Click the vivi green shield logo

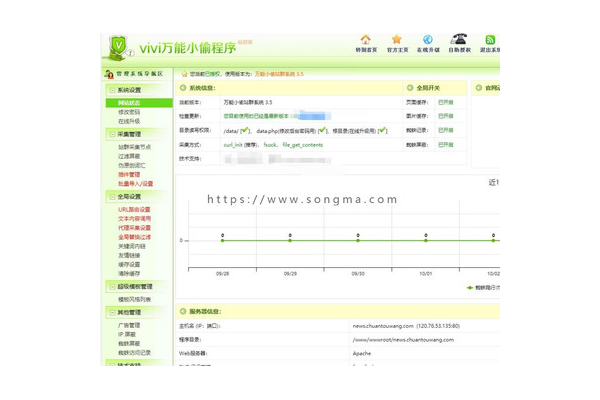coord(119,47)
